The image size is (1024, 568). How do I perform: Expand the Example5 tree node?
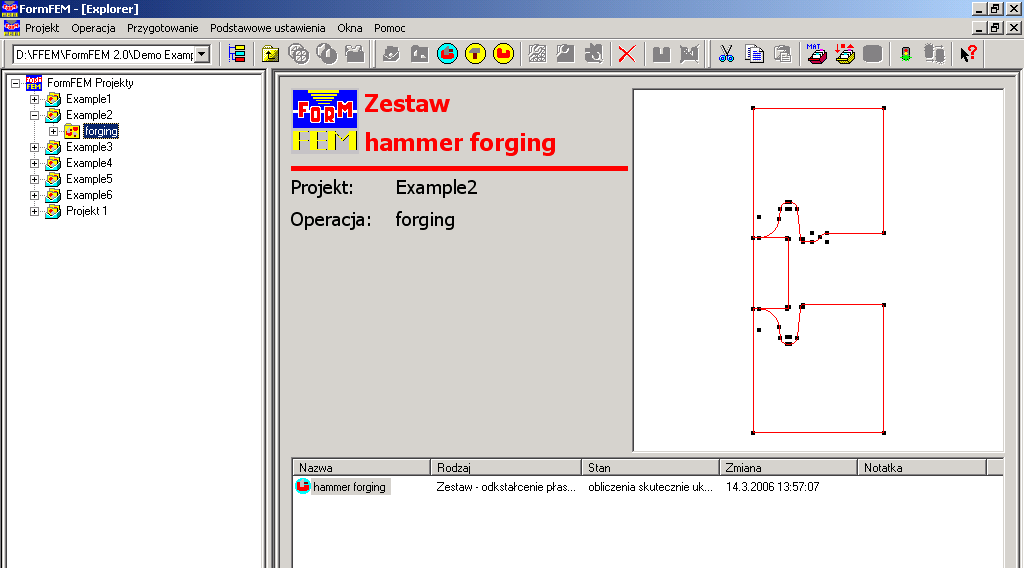(x=35, y=180)
